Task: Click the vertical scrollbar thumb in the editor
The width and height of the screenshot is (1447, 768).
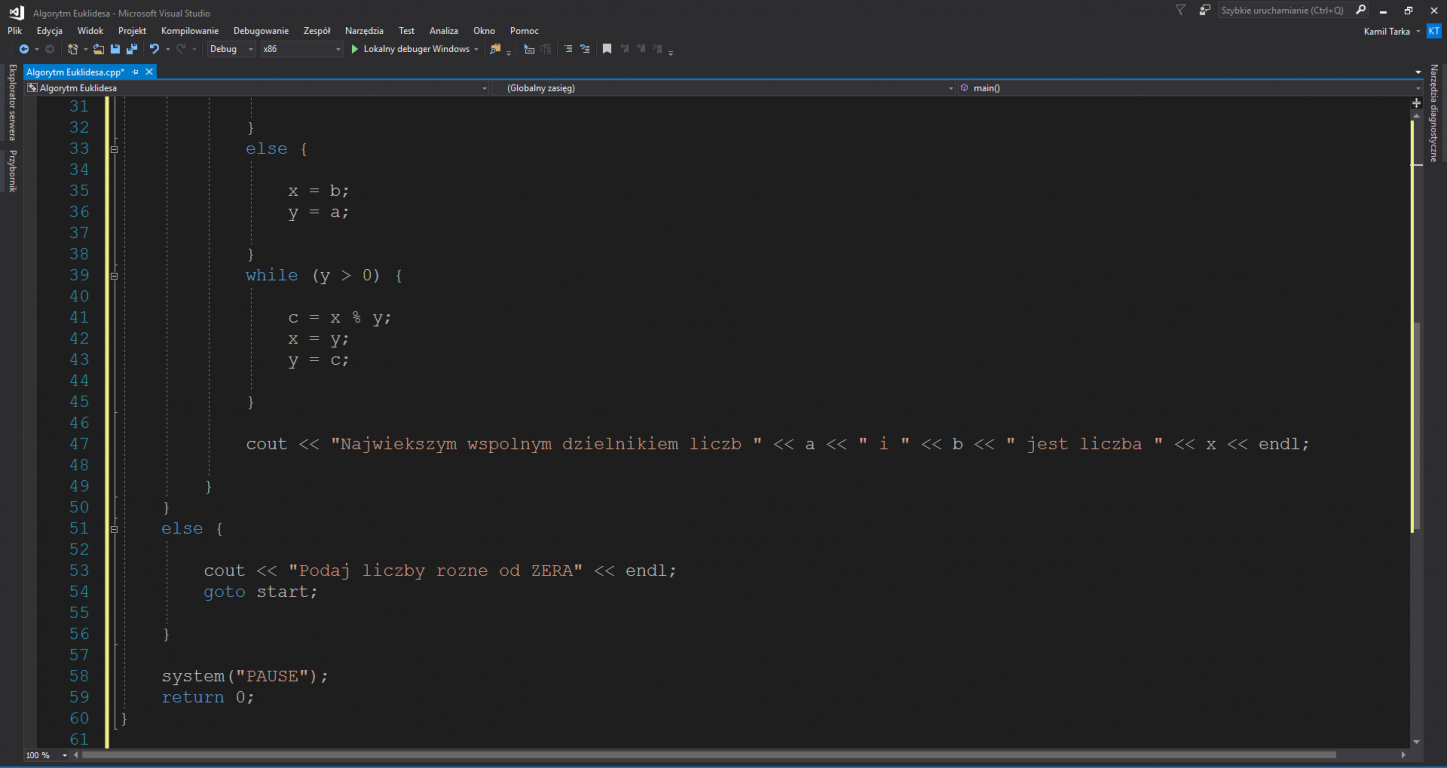Action: [x=1417, y=425]
